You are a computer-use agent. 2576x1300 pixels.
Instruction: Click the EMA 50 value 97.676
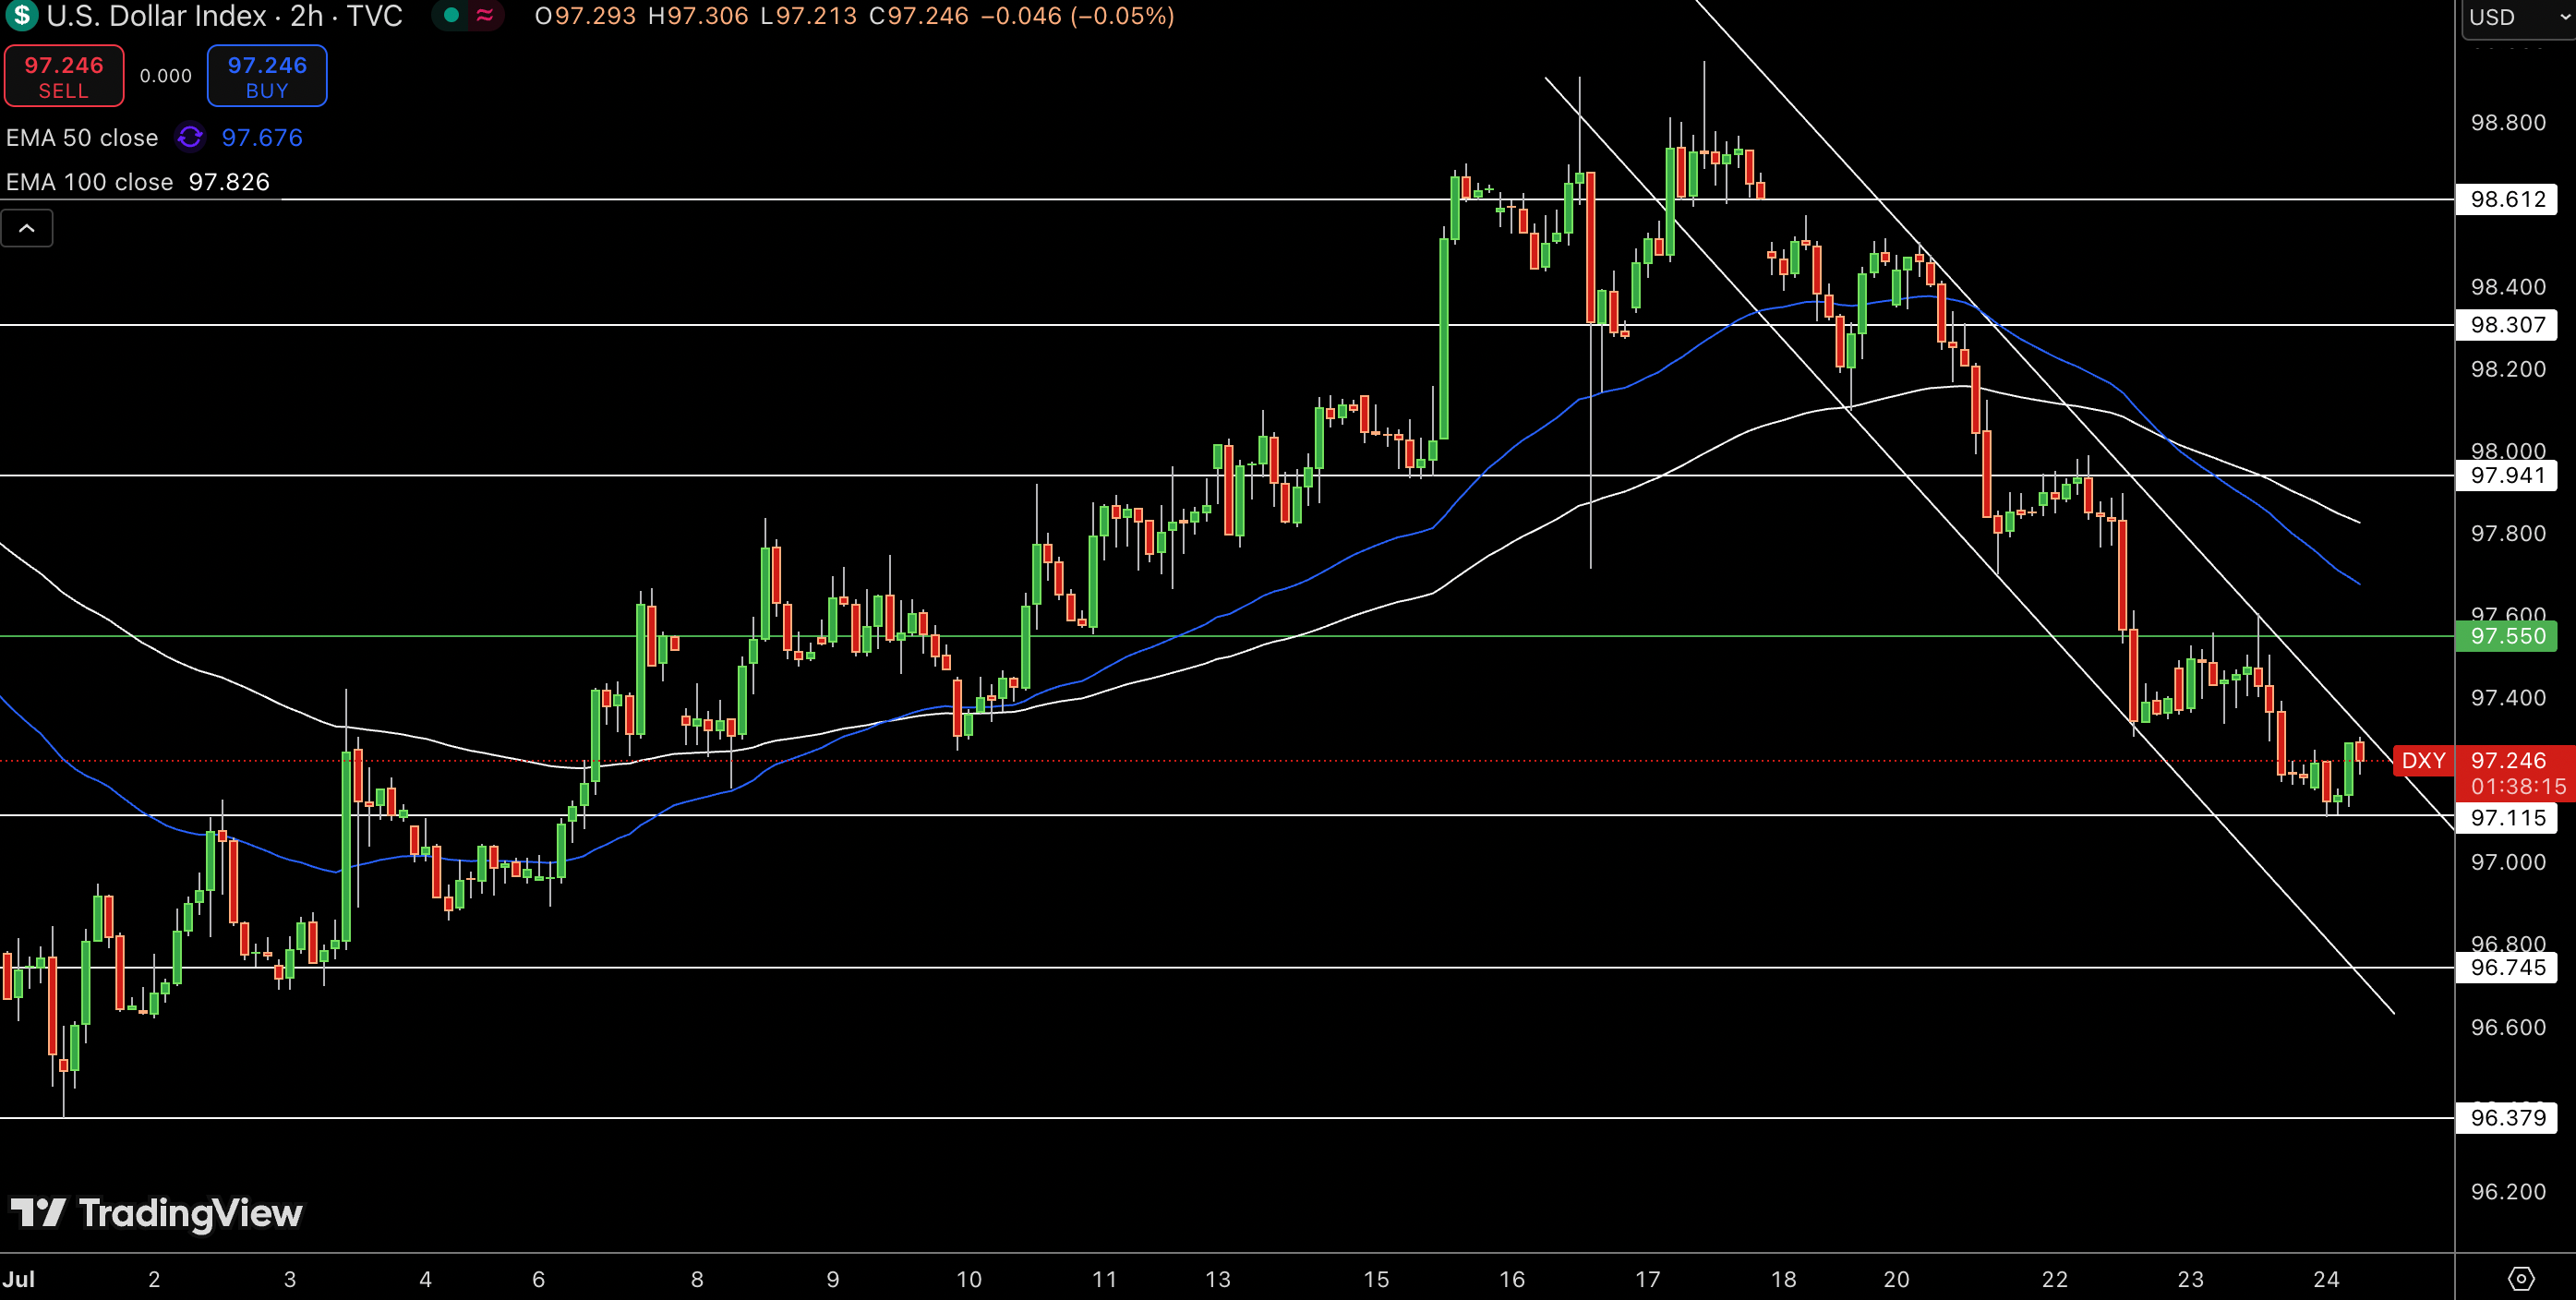pyautogui.click(x=262, y=138)
